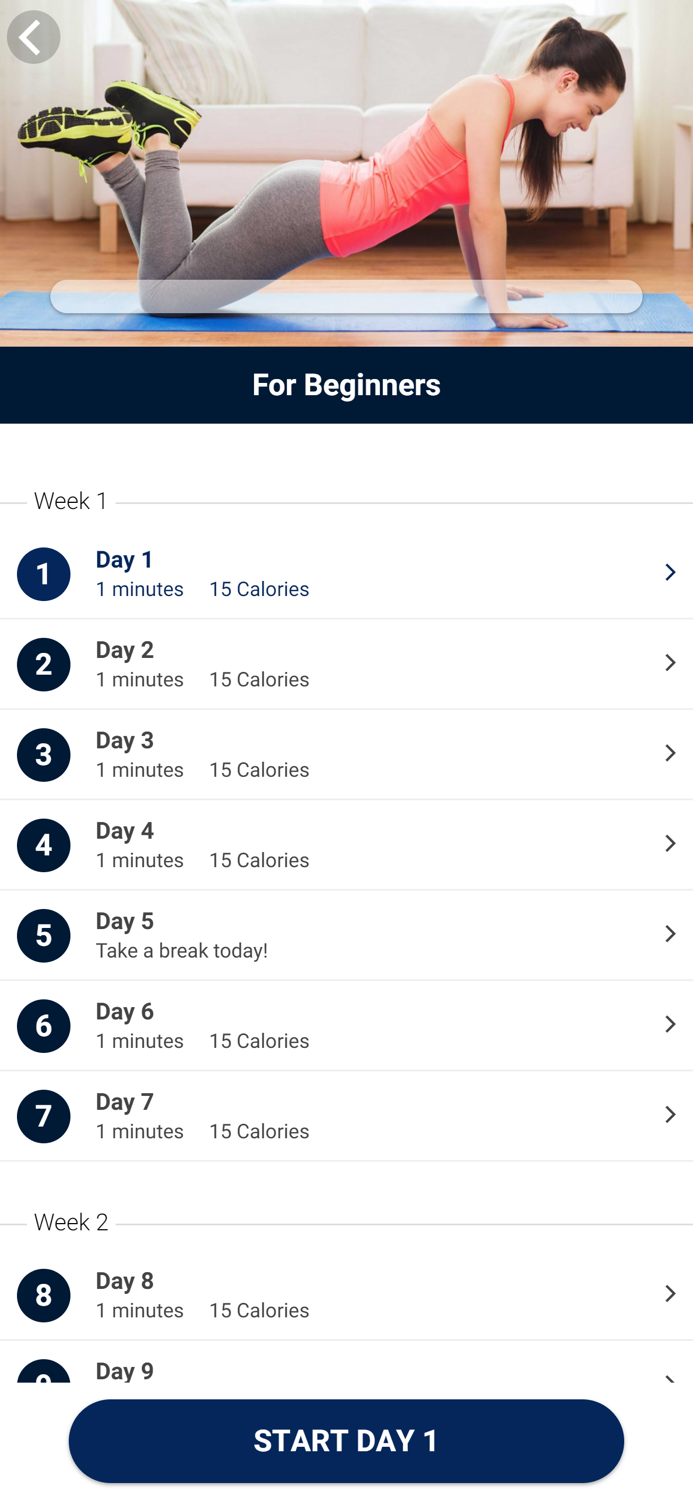Select the Day 1 number badge
This screenshot has height=1500, width=693.
[43, 574]
